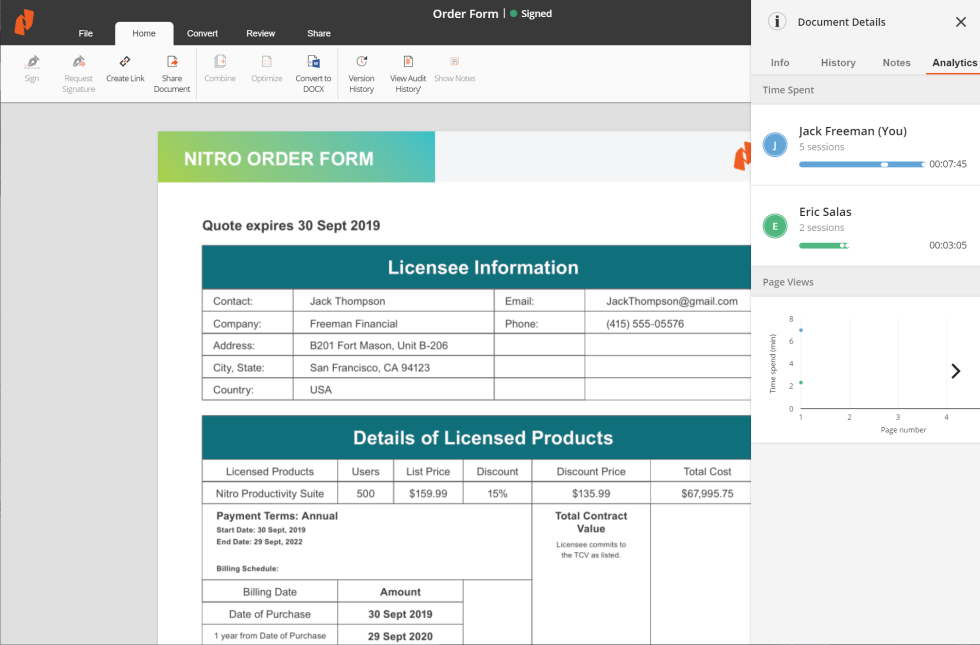Open View Audit History
The height and width of the screenshot is (645, 980).
point(408,63)
